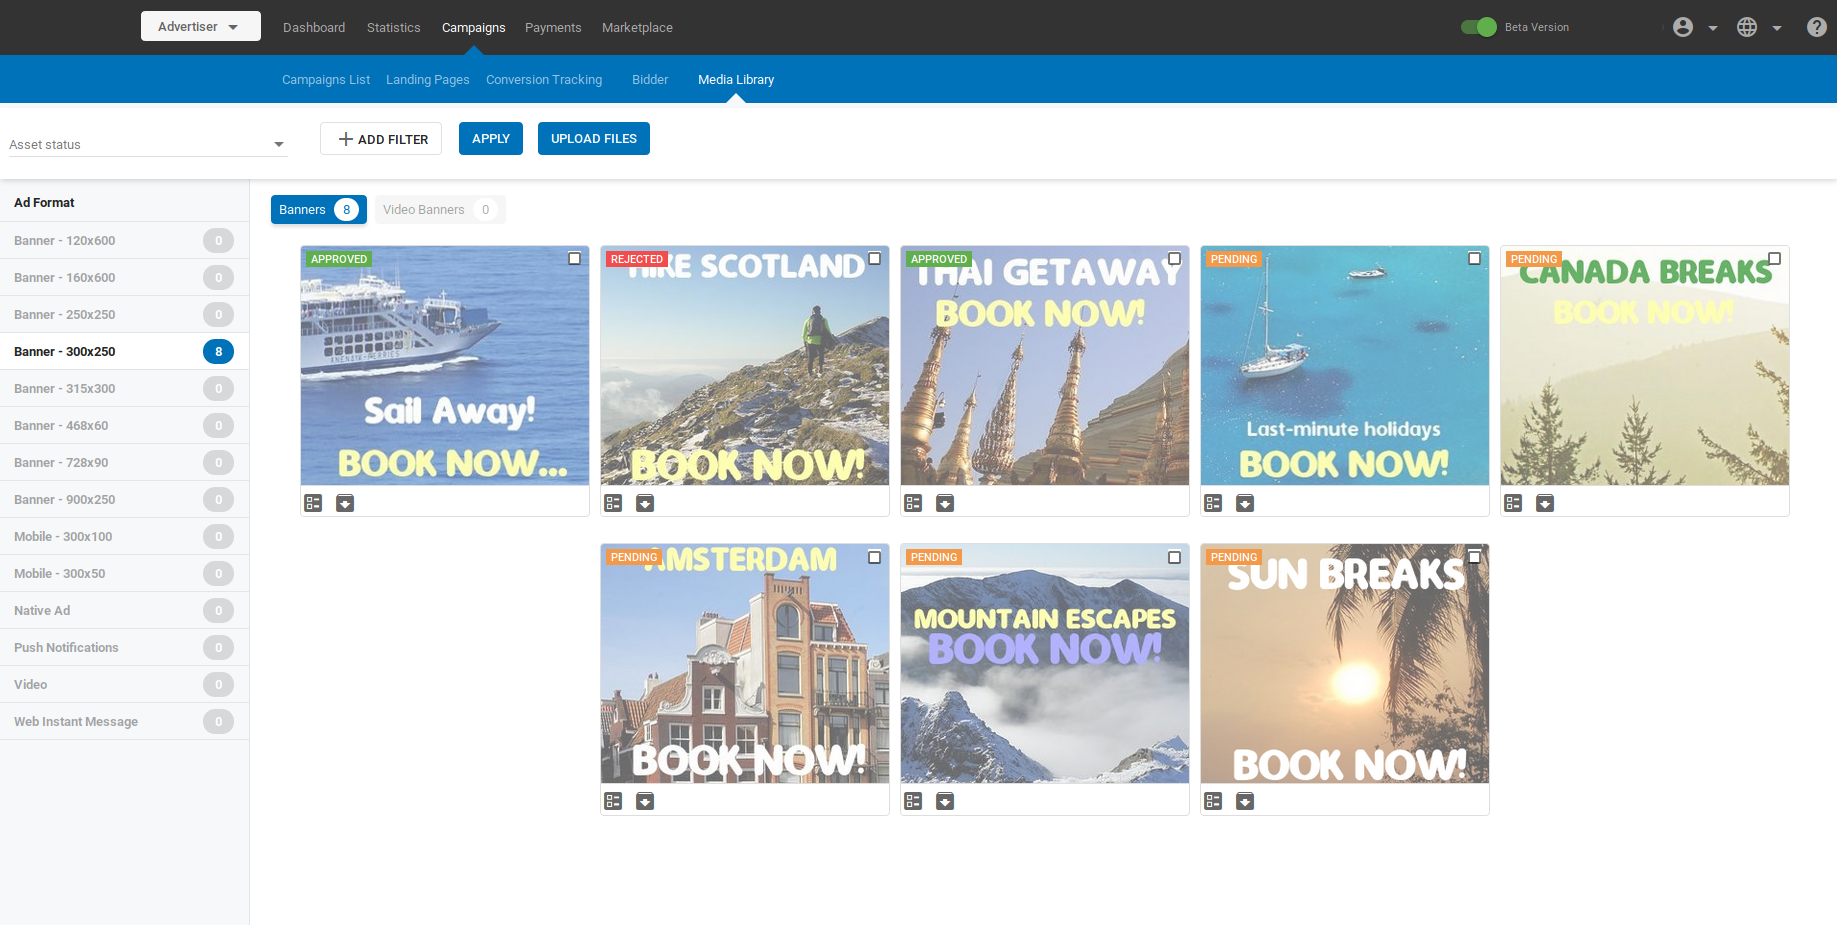Select checkbox on Sail Away banner
The height and width of the screenshot is (925, 1837).
point(574,259)
